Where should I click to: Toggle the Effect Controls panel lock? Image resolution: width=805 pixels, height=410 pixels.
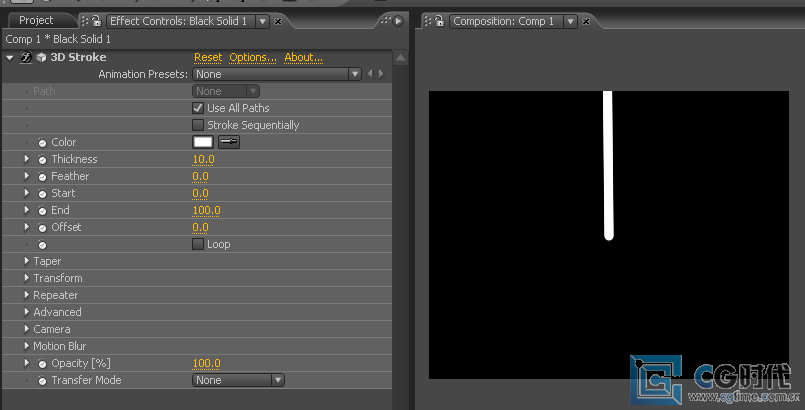96,21
